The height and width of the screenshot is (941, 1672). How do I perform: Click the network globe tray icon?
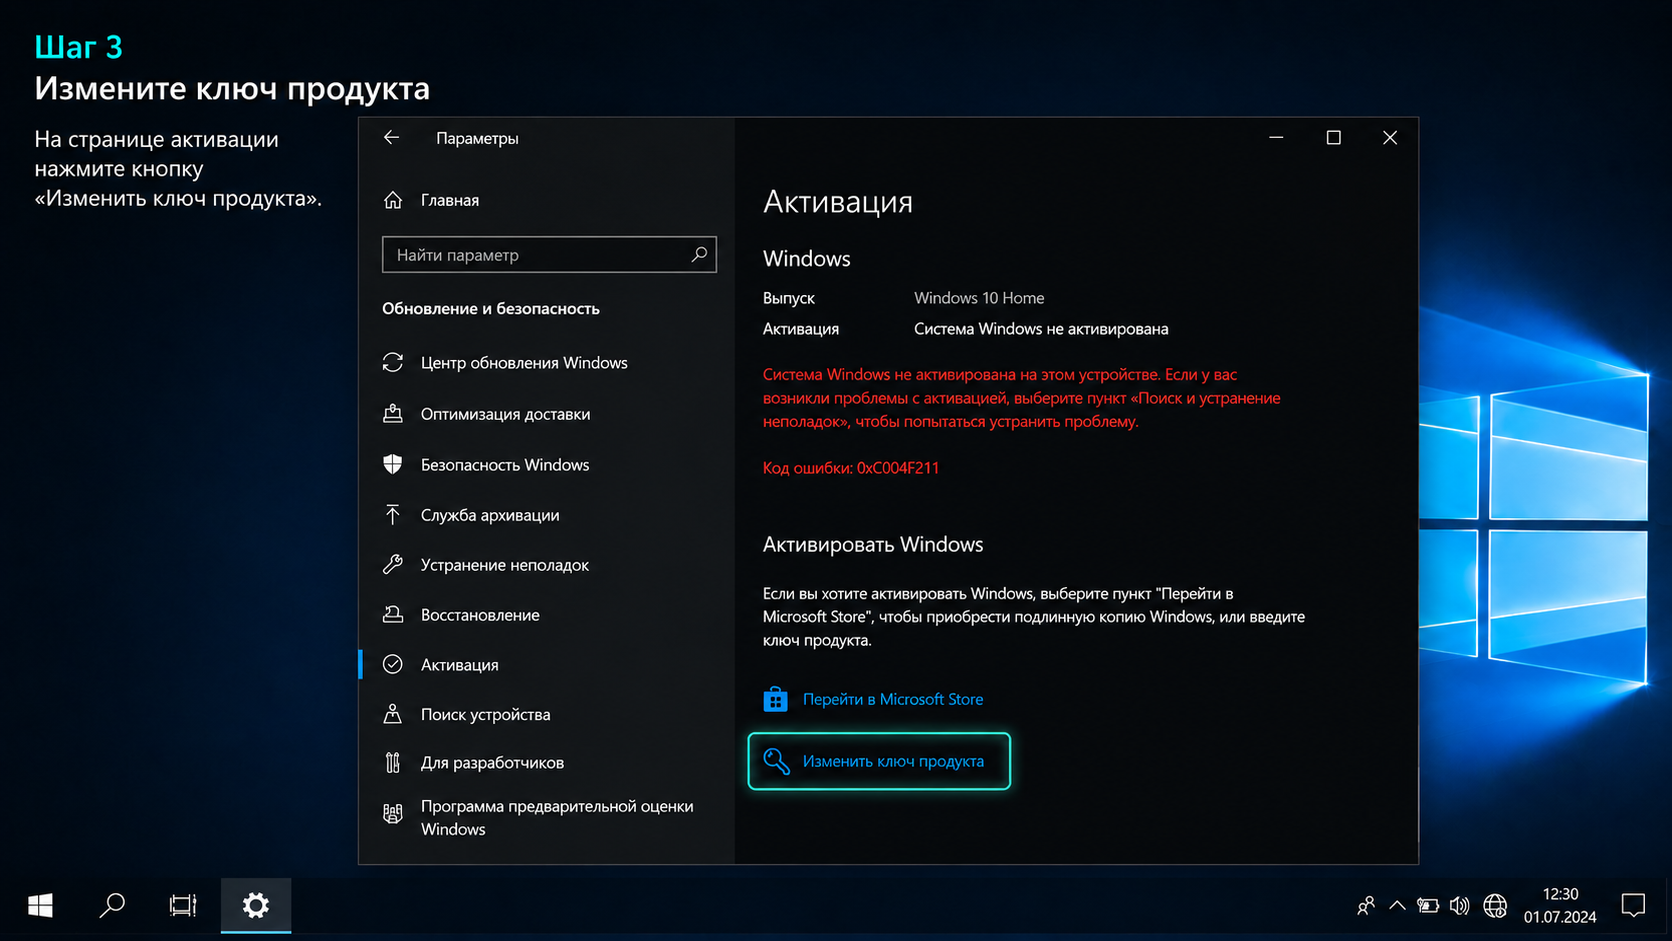(1495, 906)
